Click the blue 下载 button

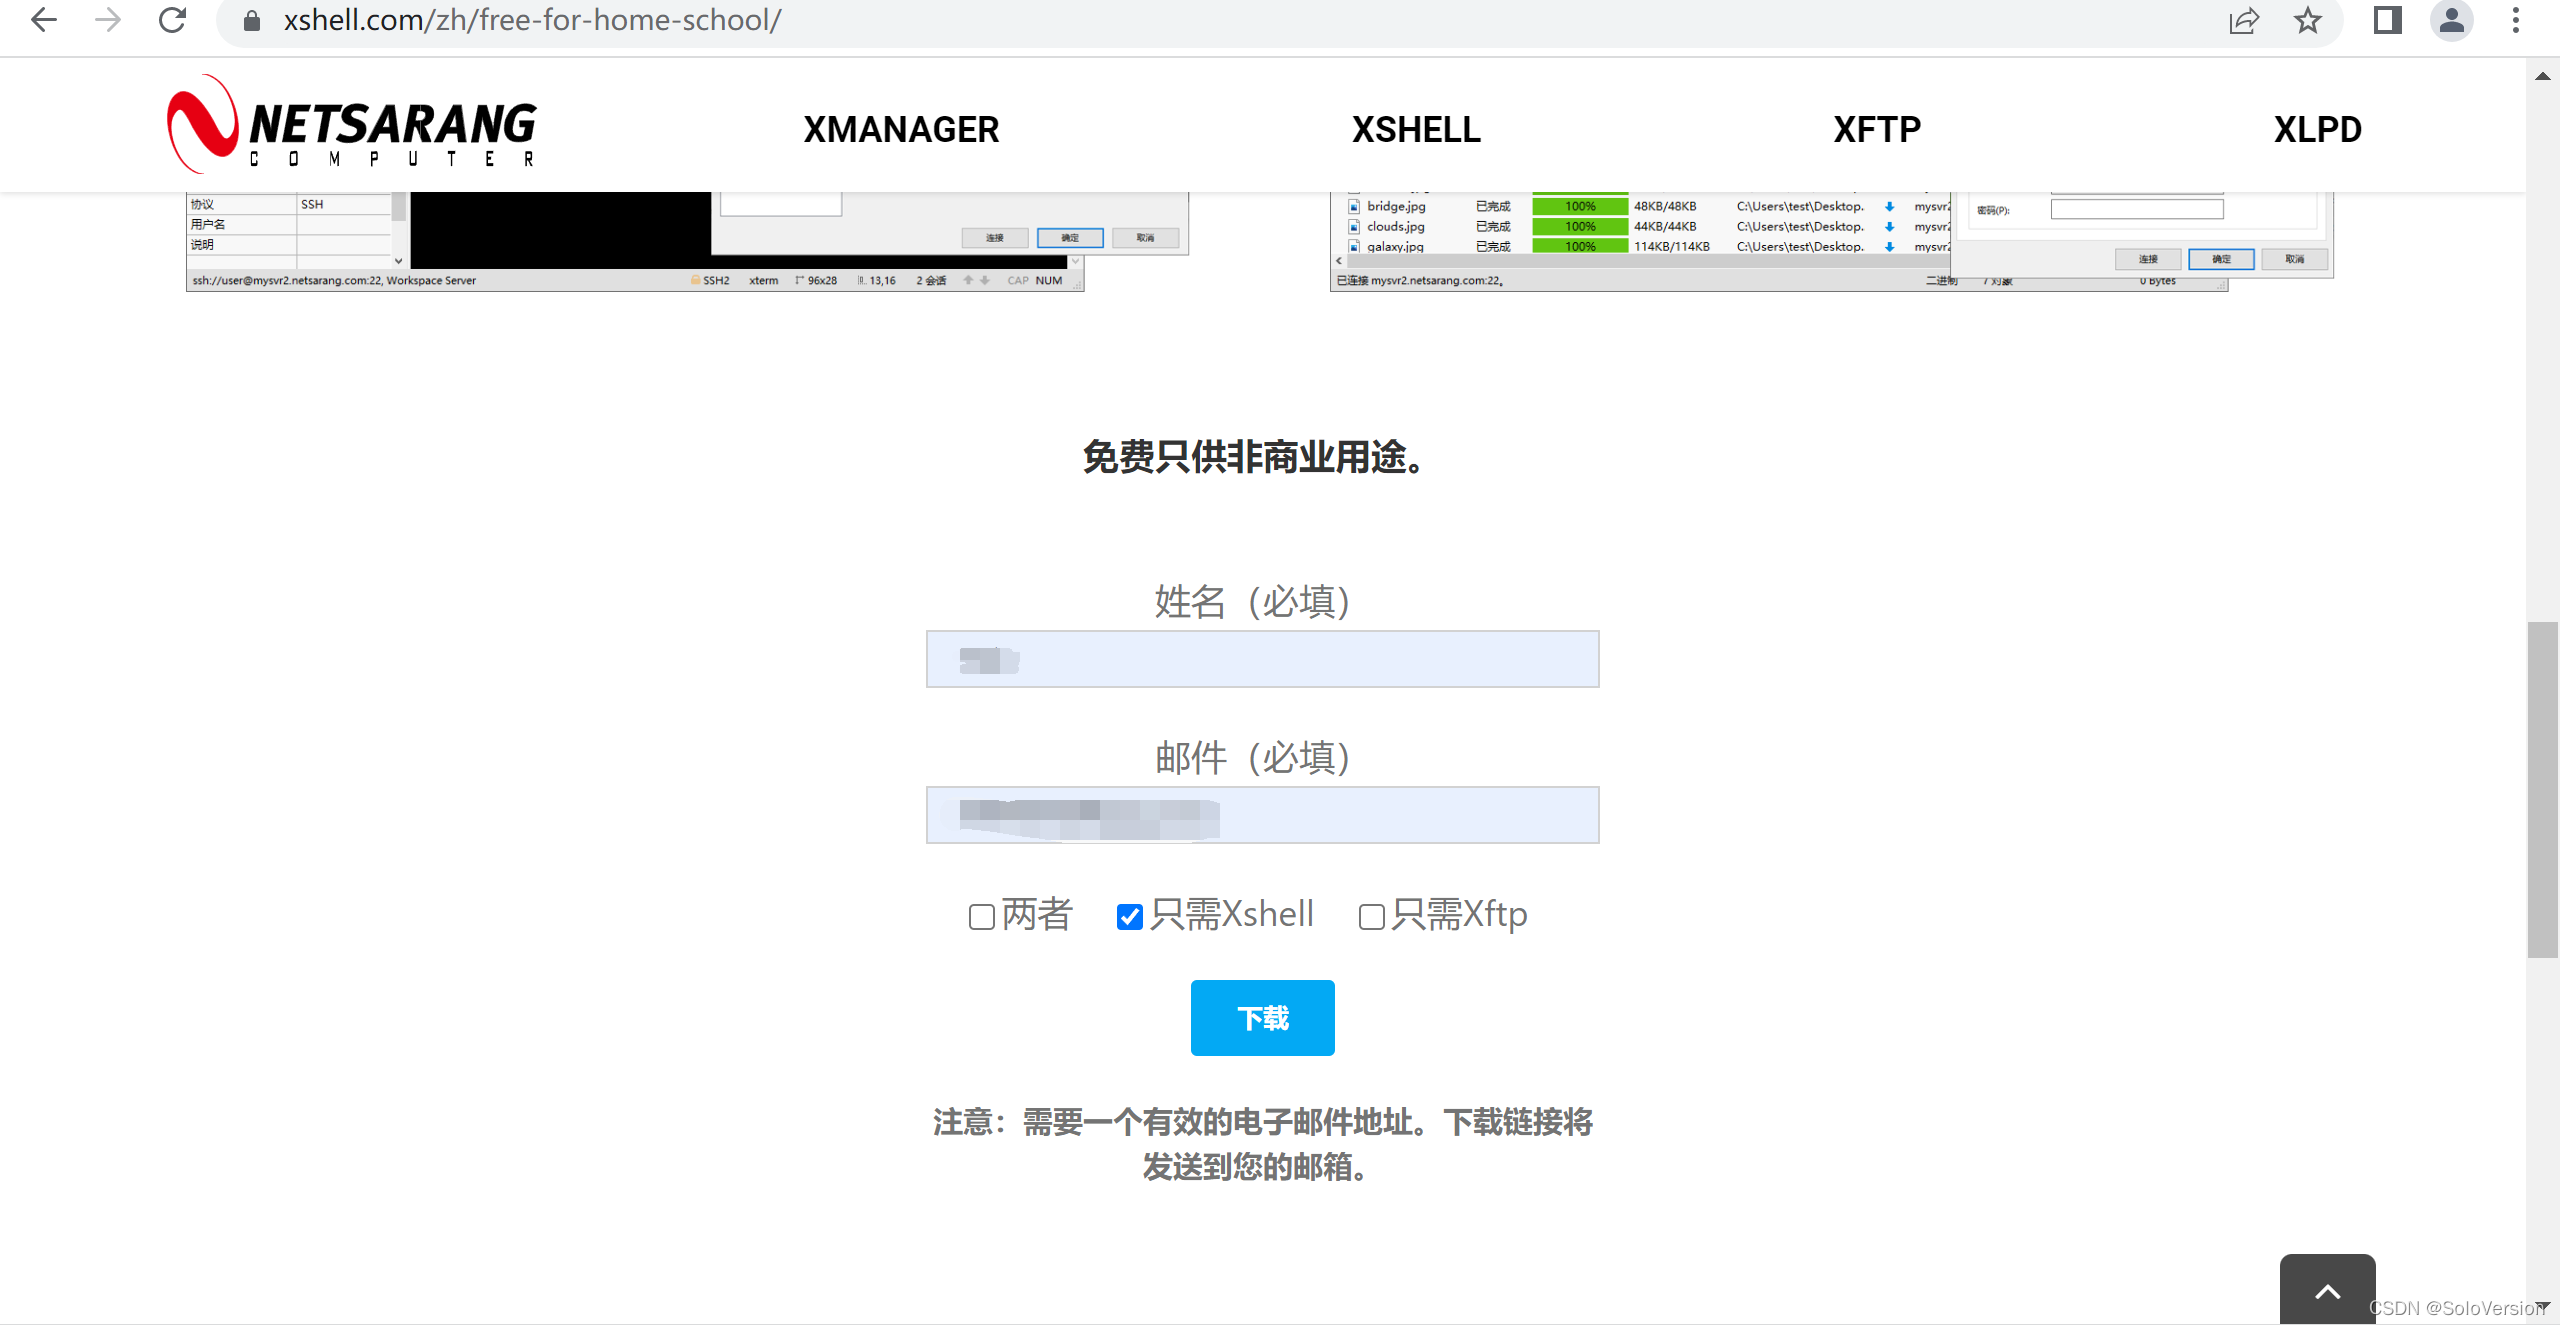[1262, 1017]
